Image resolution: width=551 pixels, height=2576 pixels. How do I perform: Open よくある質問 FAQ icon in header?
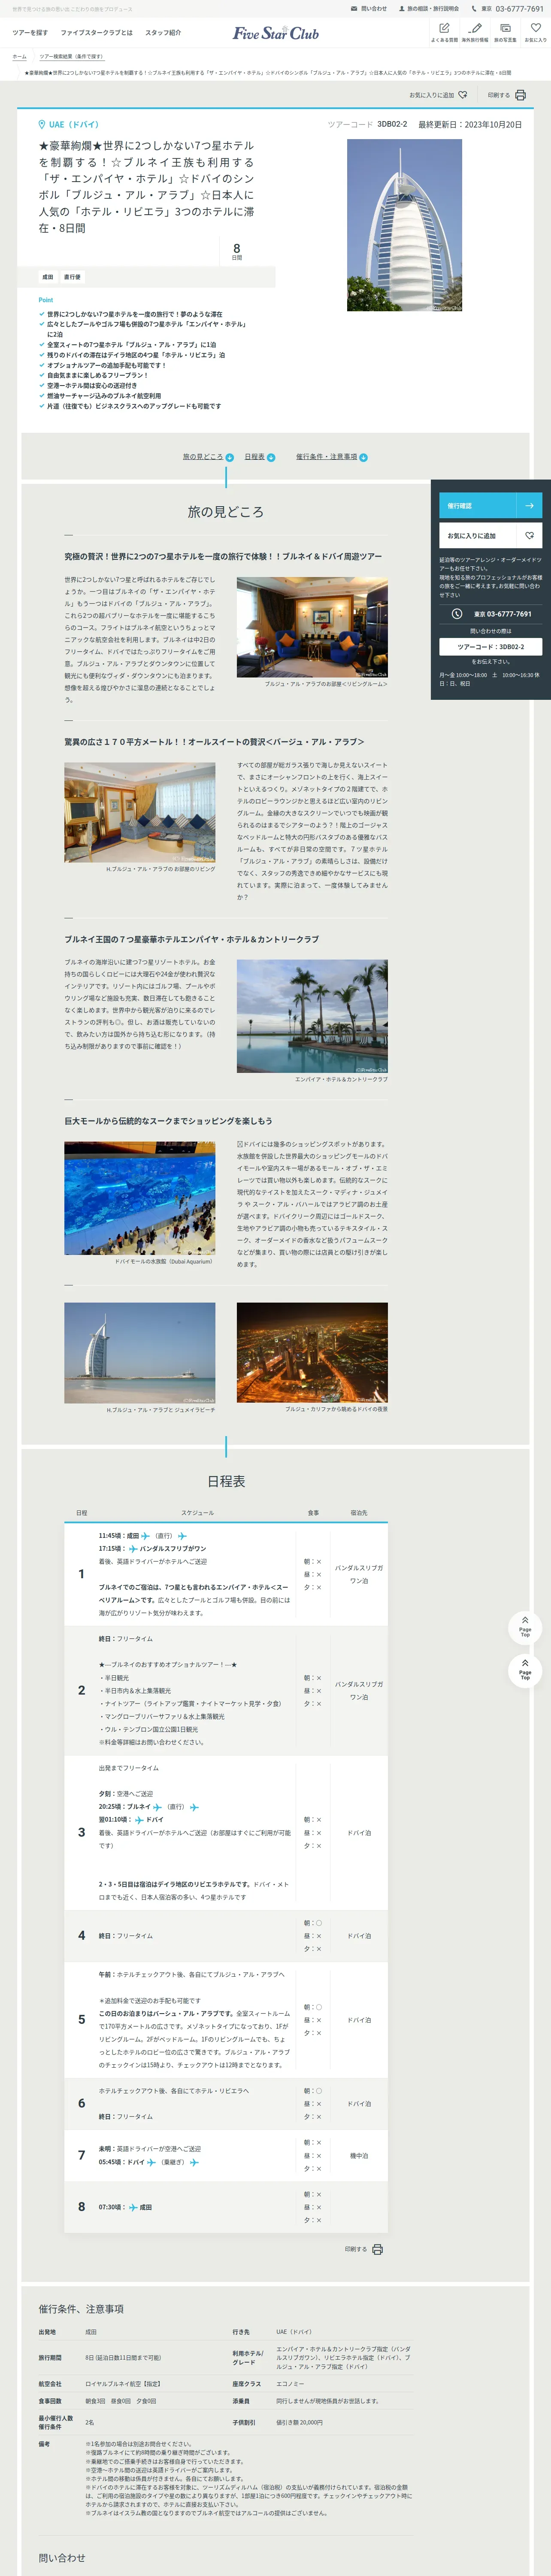(444, 32)
